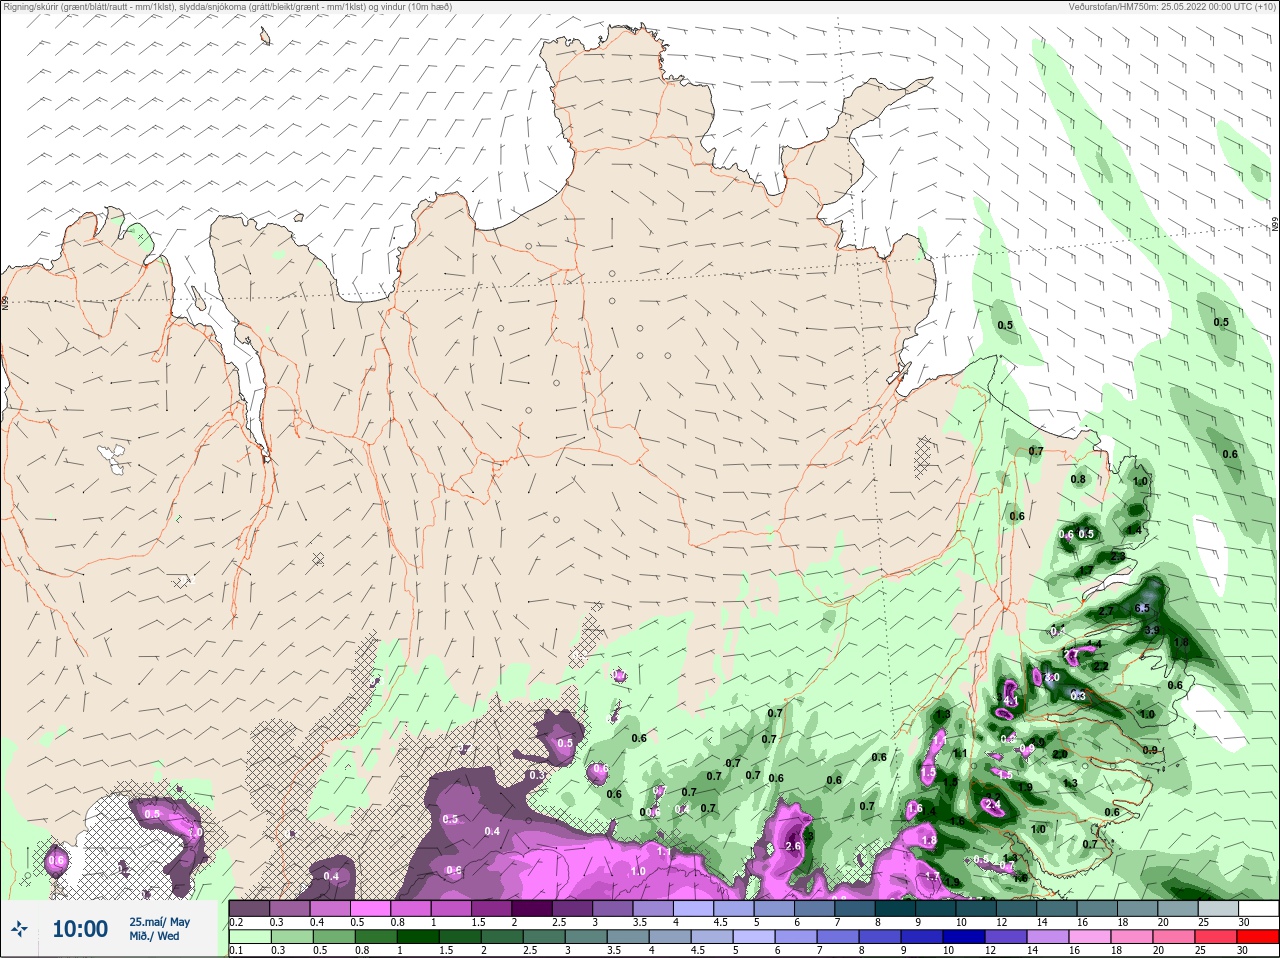The height and width of the screenshot is (958, 1280).
Task: Click the 'Mið./ Wed' weekday text
Action: pyautogui.click(x=155, y=937)
